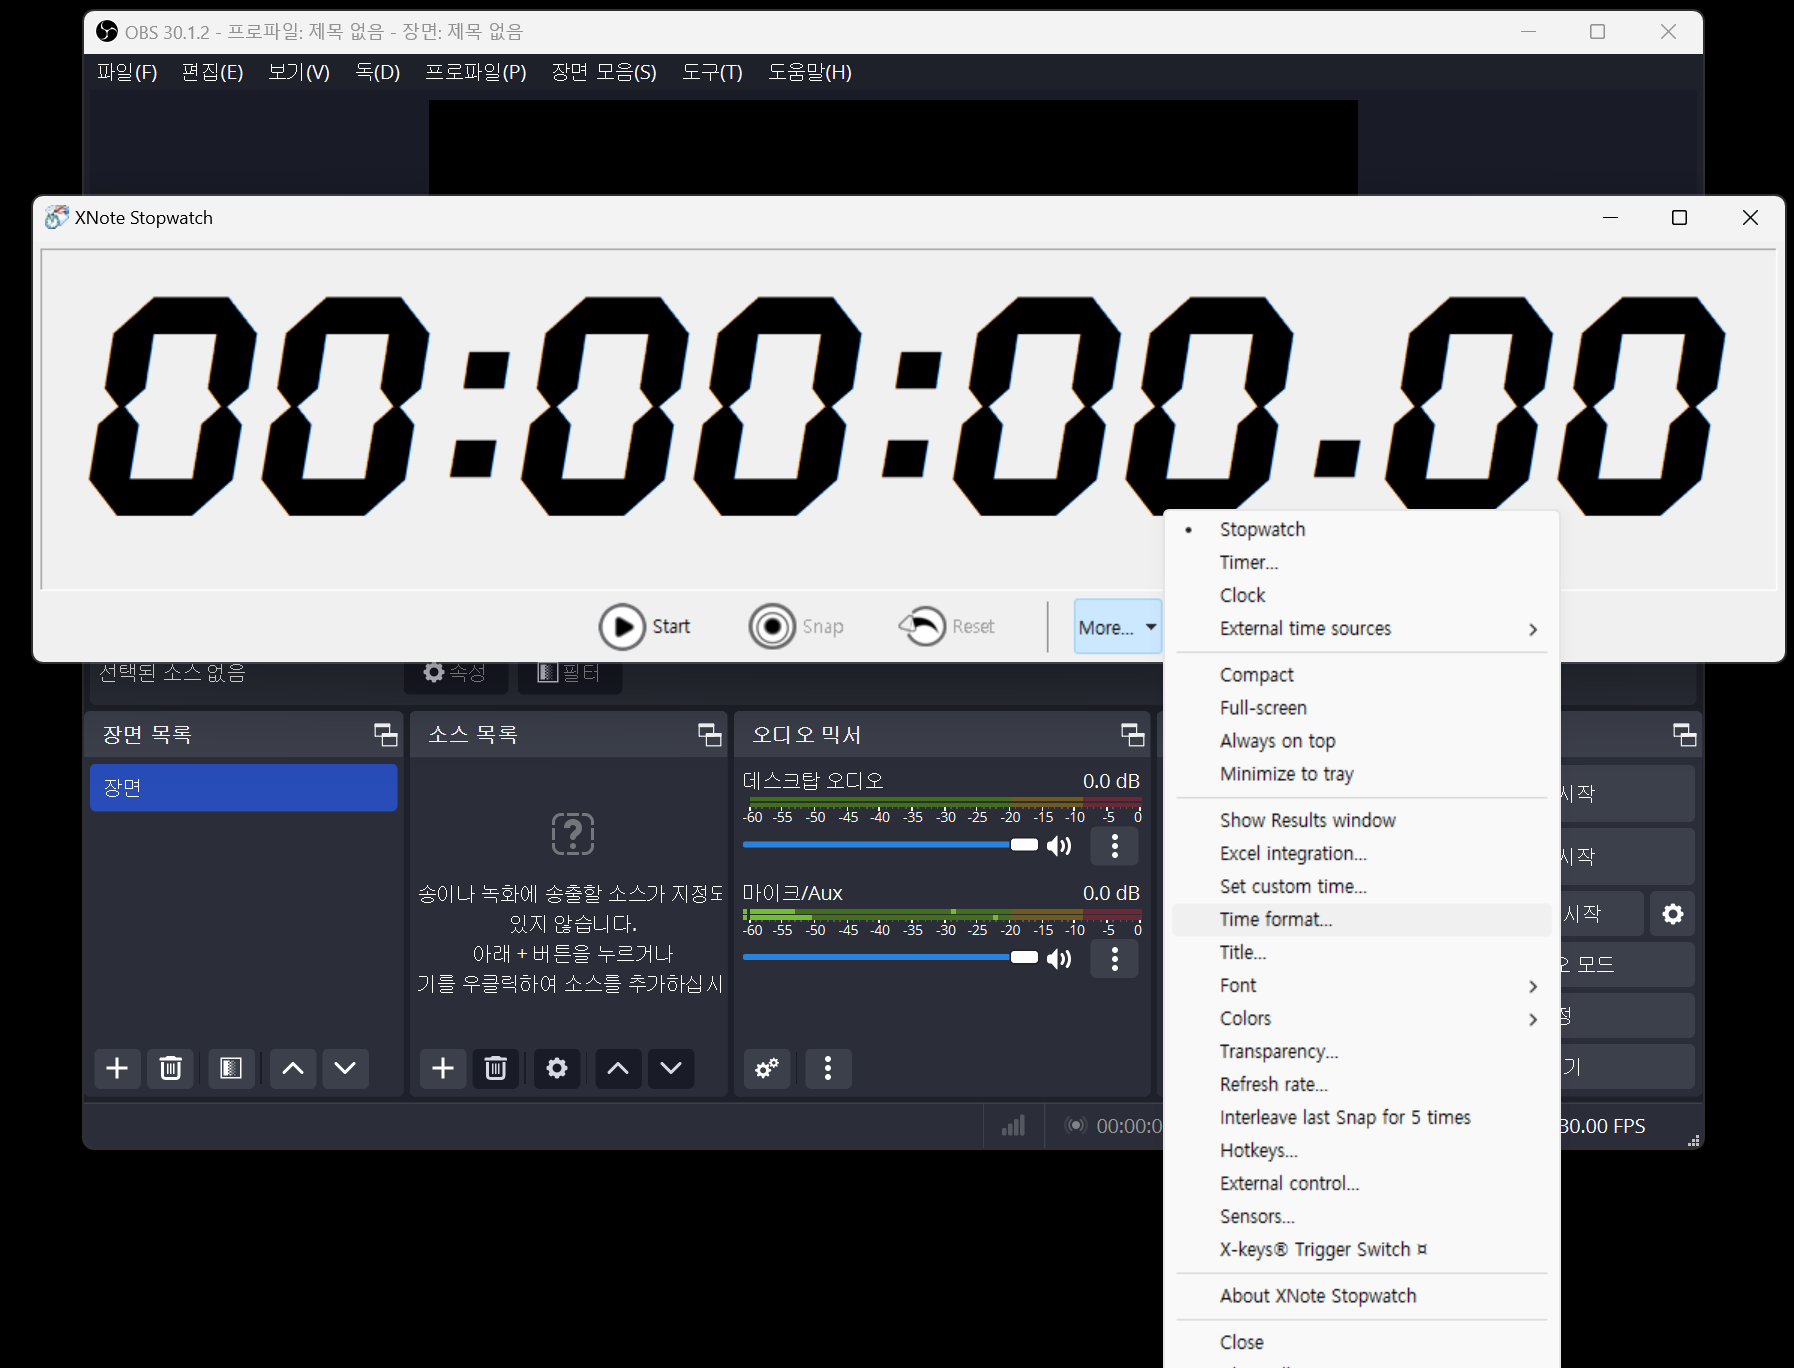
Task: Open 마이크/Aux three-dot options
Action: pyautogui.click(x=1115, y=959)
